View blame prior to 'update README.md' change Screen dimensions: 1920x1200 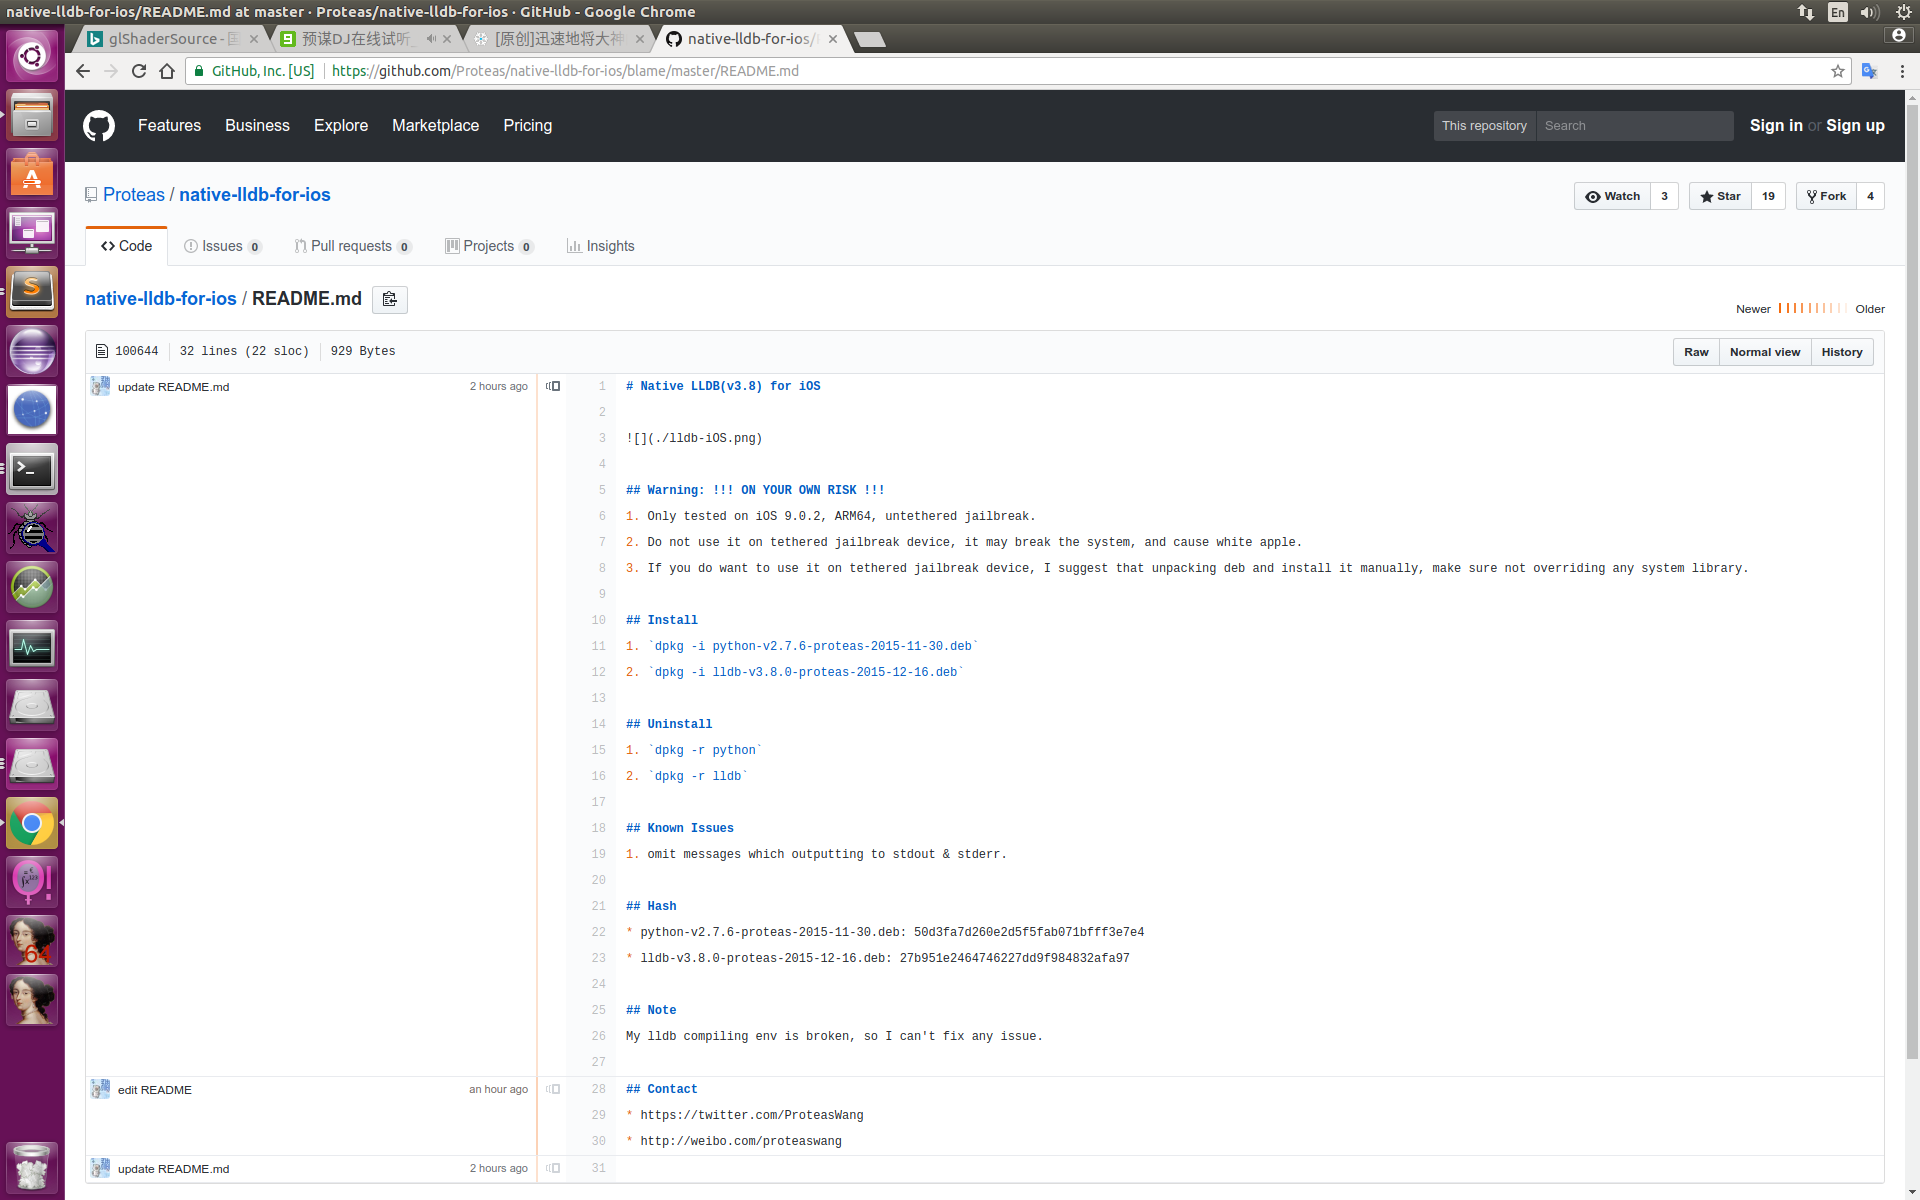(553, 387)
